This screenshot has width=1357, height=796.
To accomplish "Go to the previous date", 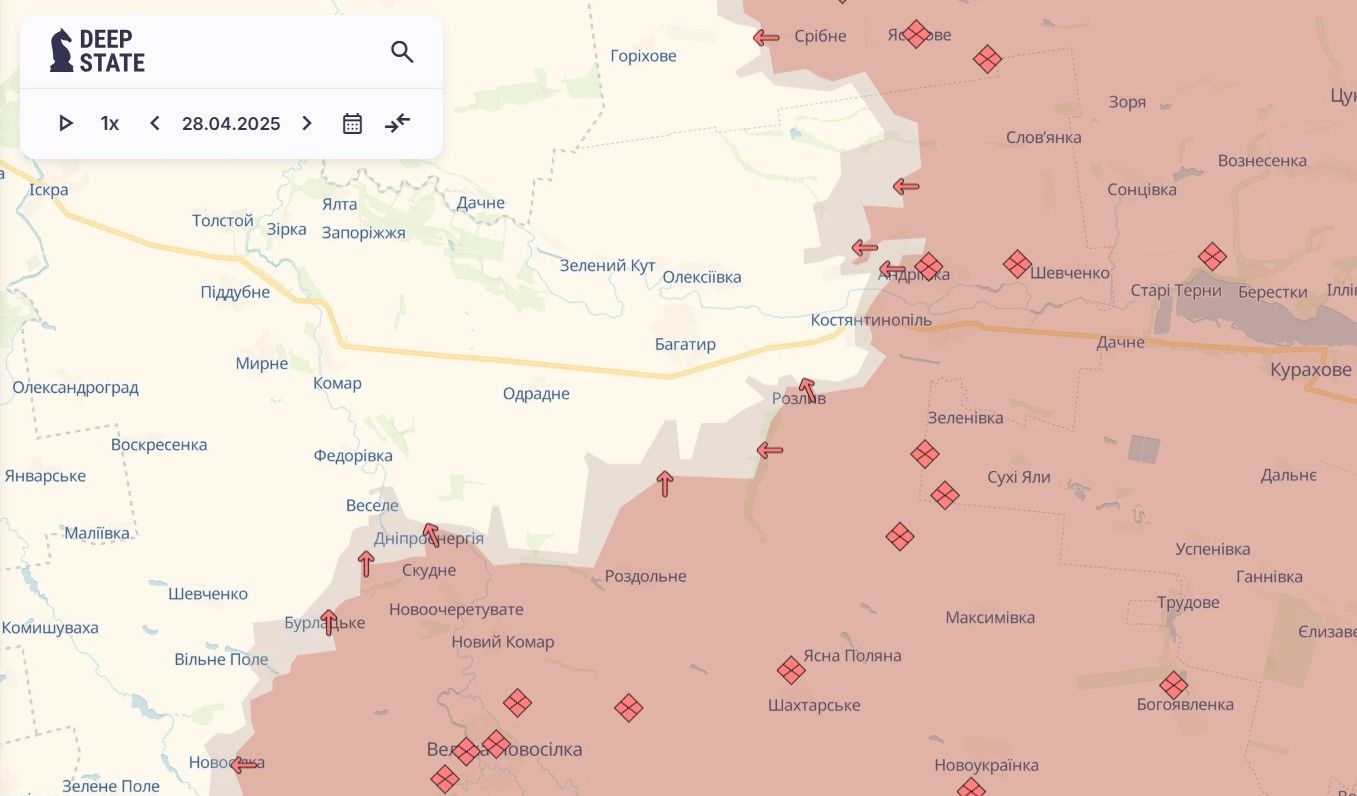I will [154, 124].
